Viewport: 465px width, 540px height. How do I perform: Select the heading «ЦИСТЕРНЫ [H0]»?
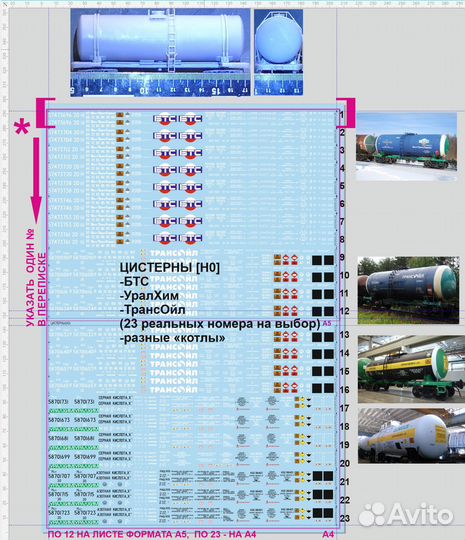point(169,268)
